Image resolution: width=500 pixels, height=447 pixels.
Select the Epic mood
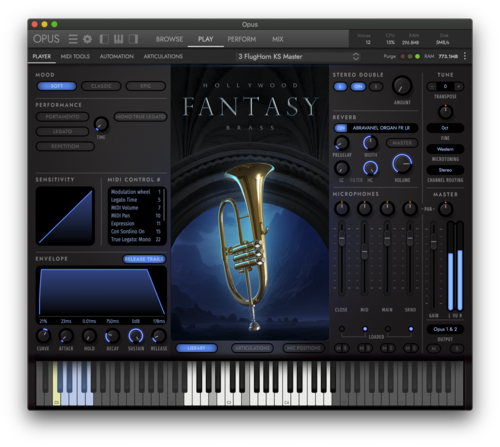tap(146, 86)
